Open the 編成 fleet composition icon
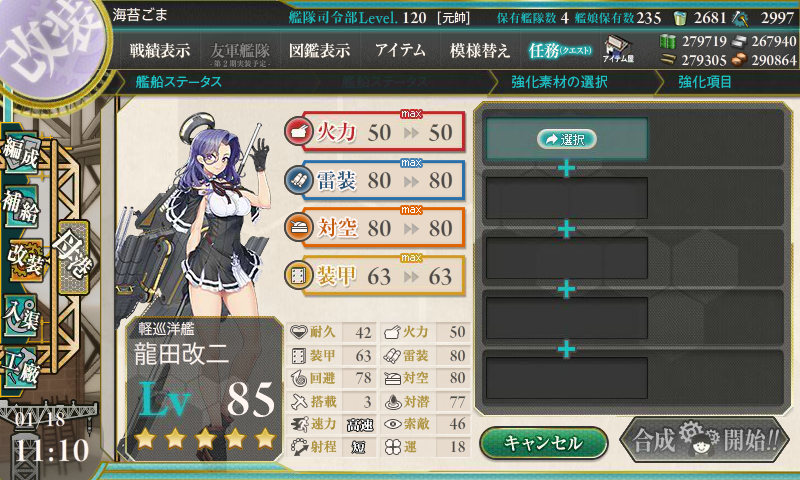This screenshot has width=800, height=480. 21,153
